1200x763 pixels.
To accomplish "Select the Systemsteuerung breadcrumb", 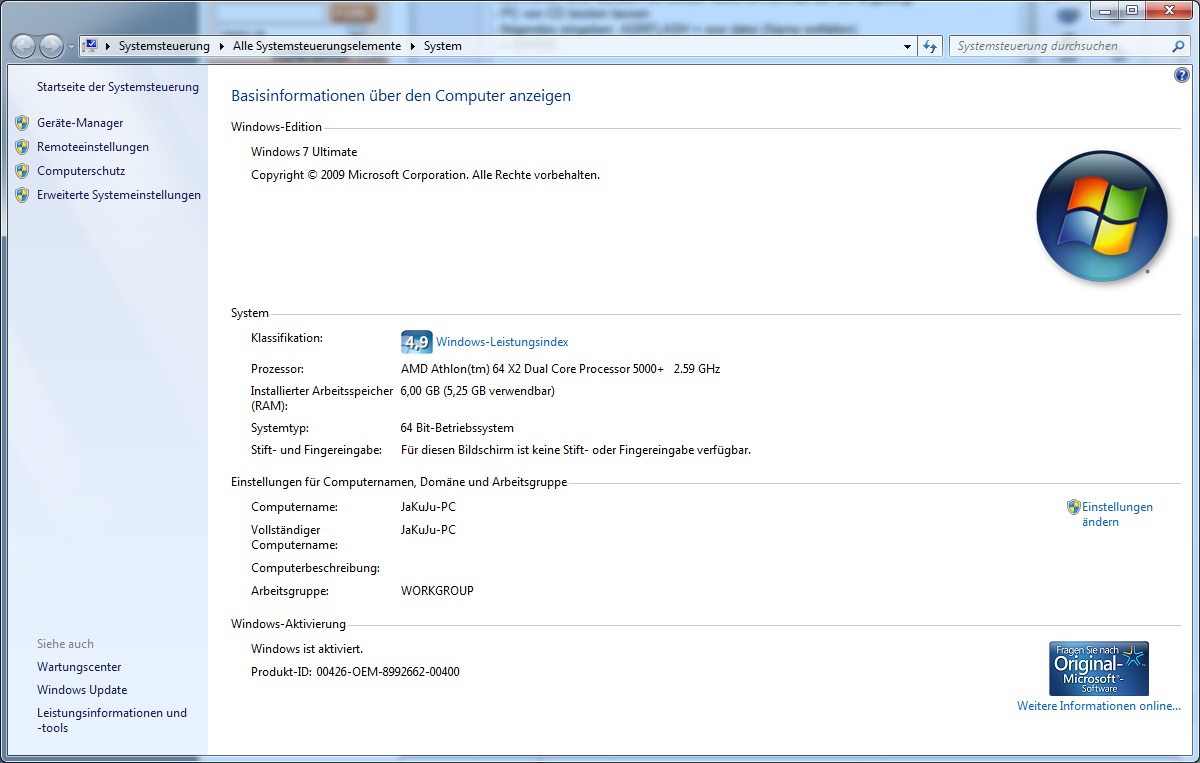I will [x=164, y=46].
